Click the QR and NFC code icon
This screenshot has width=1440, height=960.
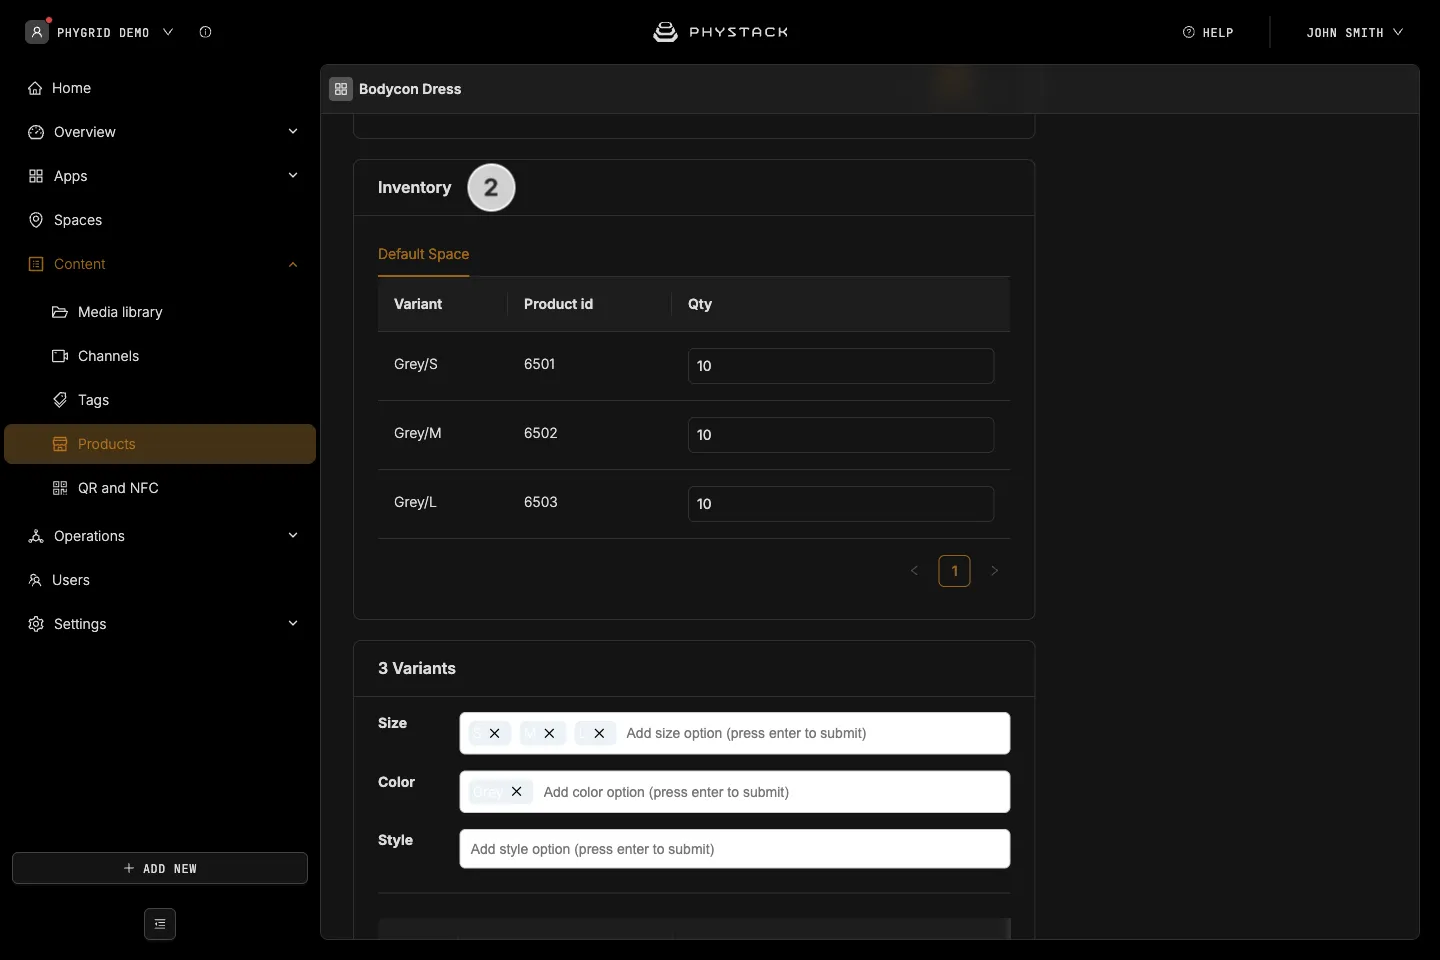[x=60, y=488]
